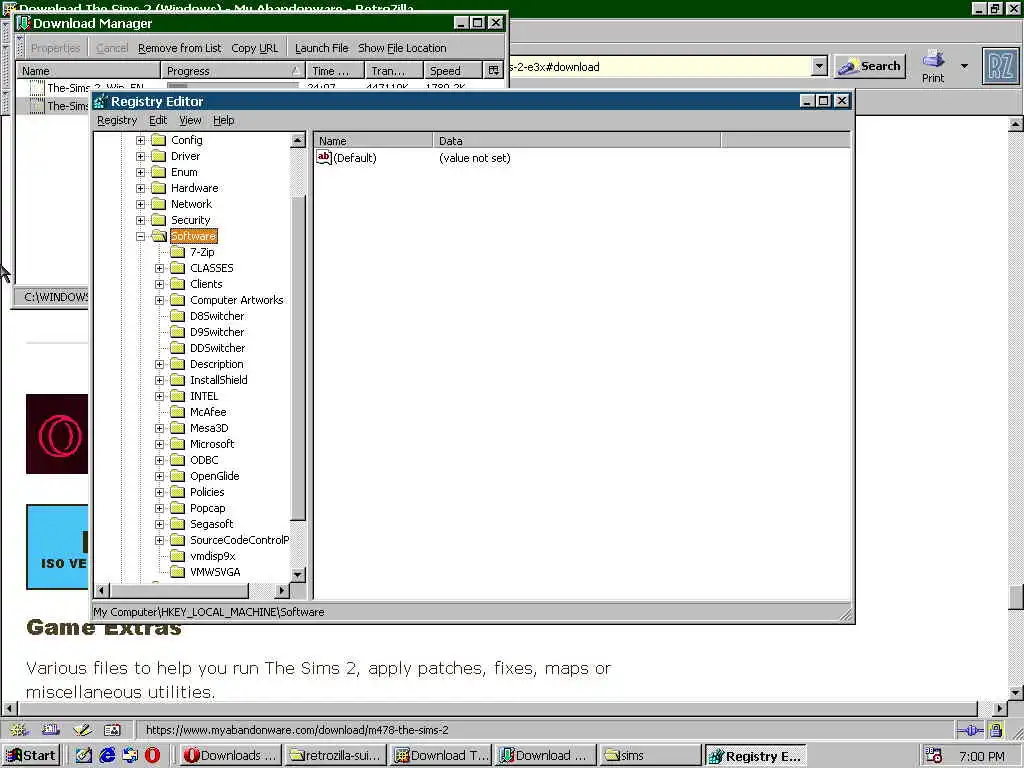Screen dimensions: 1024x768
Task: Select the 7-Zip folder icon in tree
Action: click(x=178, y=252)
